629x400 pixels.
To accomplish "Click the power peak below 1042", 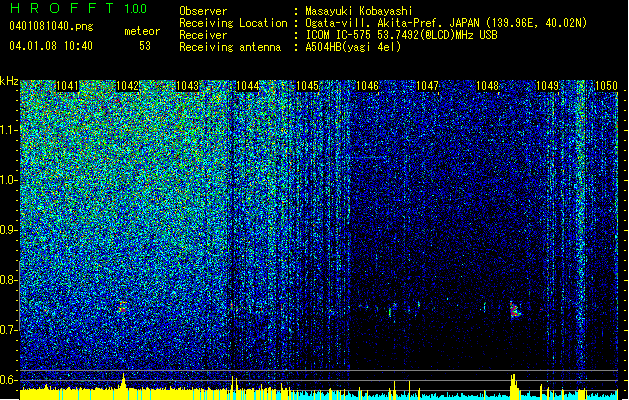I will coord(124,381).
